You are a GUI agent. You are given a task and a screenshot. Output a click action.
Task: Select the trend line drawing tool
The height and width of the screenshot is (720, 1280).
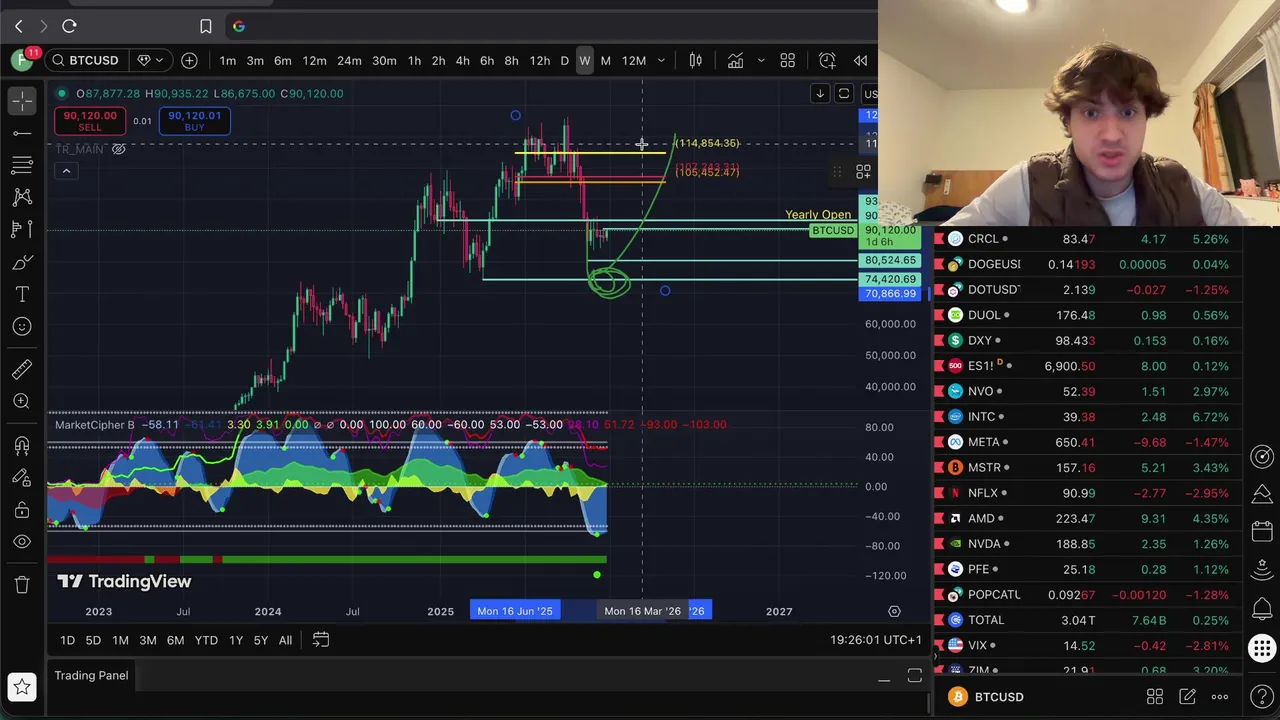pos(21,132)
